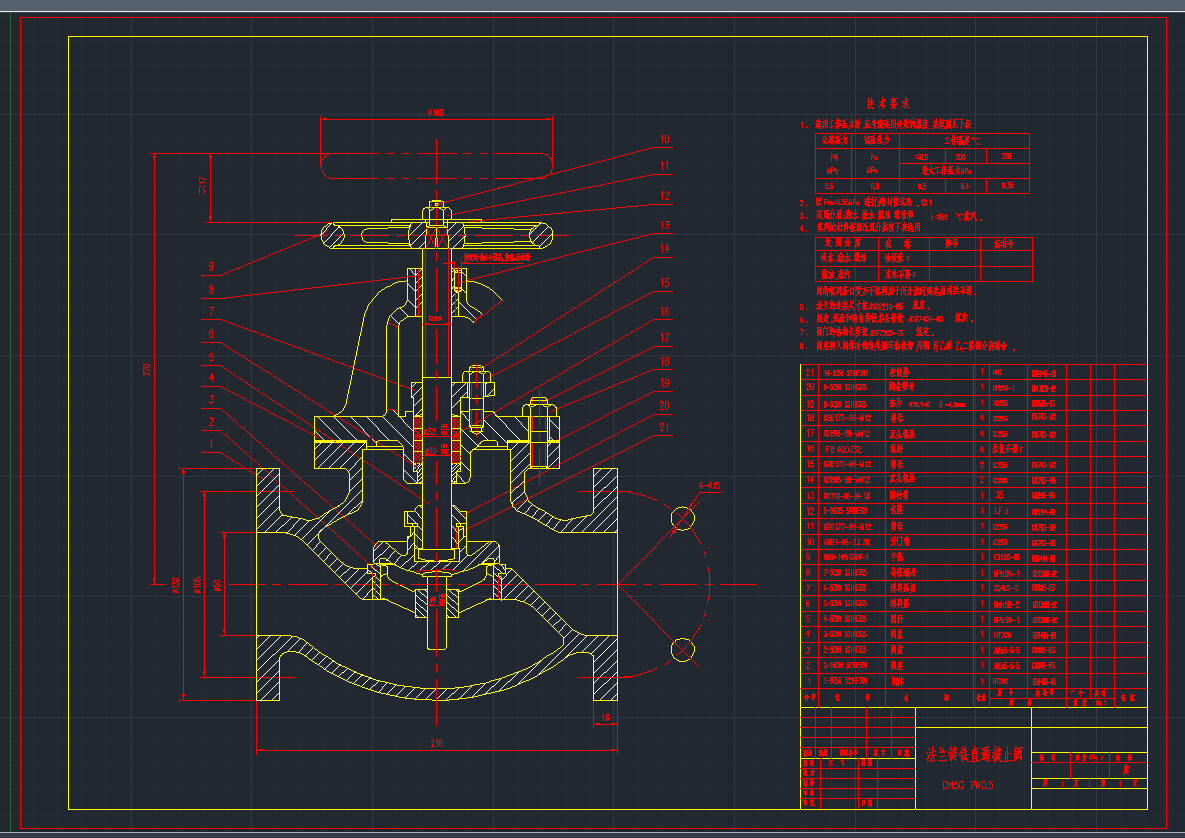Select the 210 overall length dimension
This screenshot has width=1185, height=838.
436,743
